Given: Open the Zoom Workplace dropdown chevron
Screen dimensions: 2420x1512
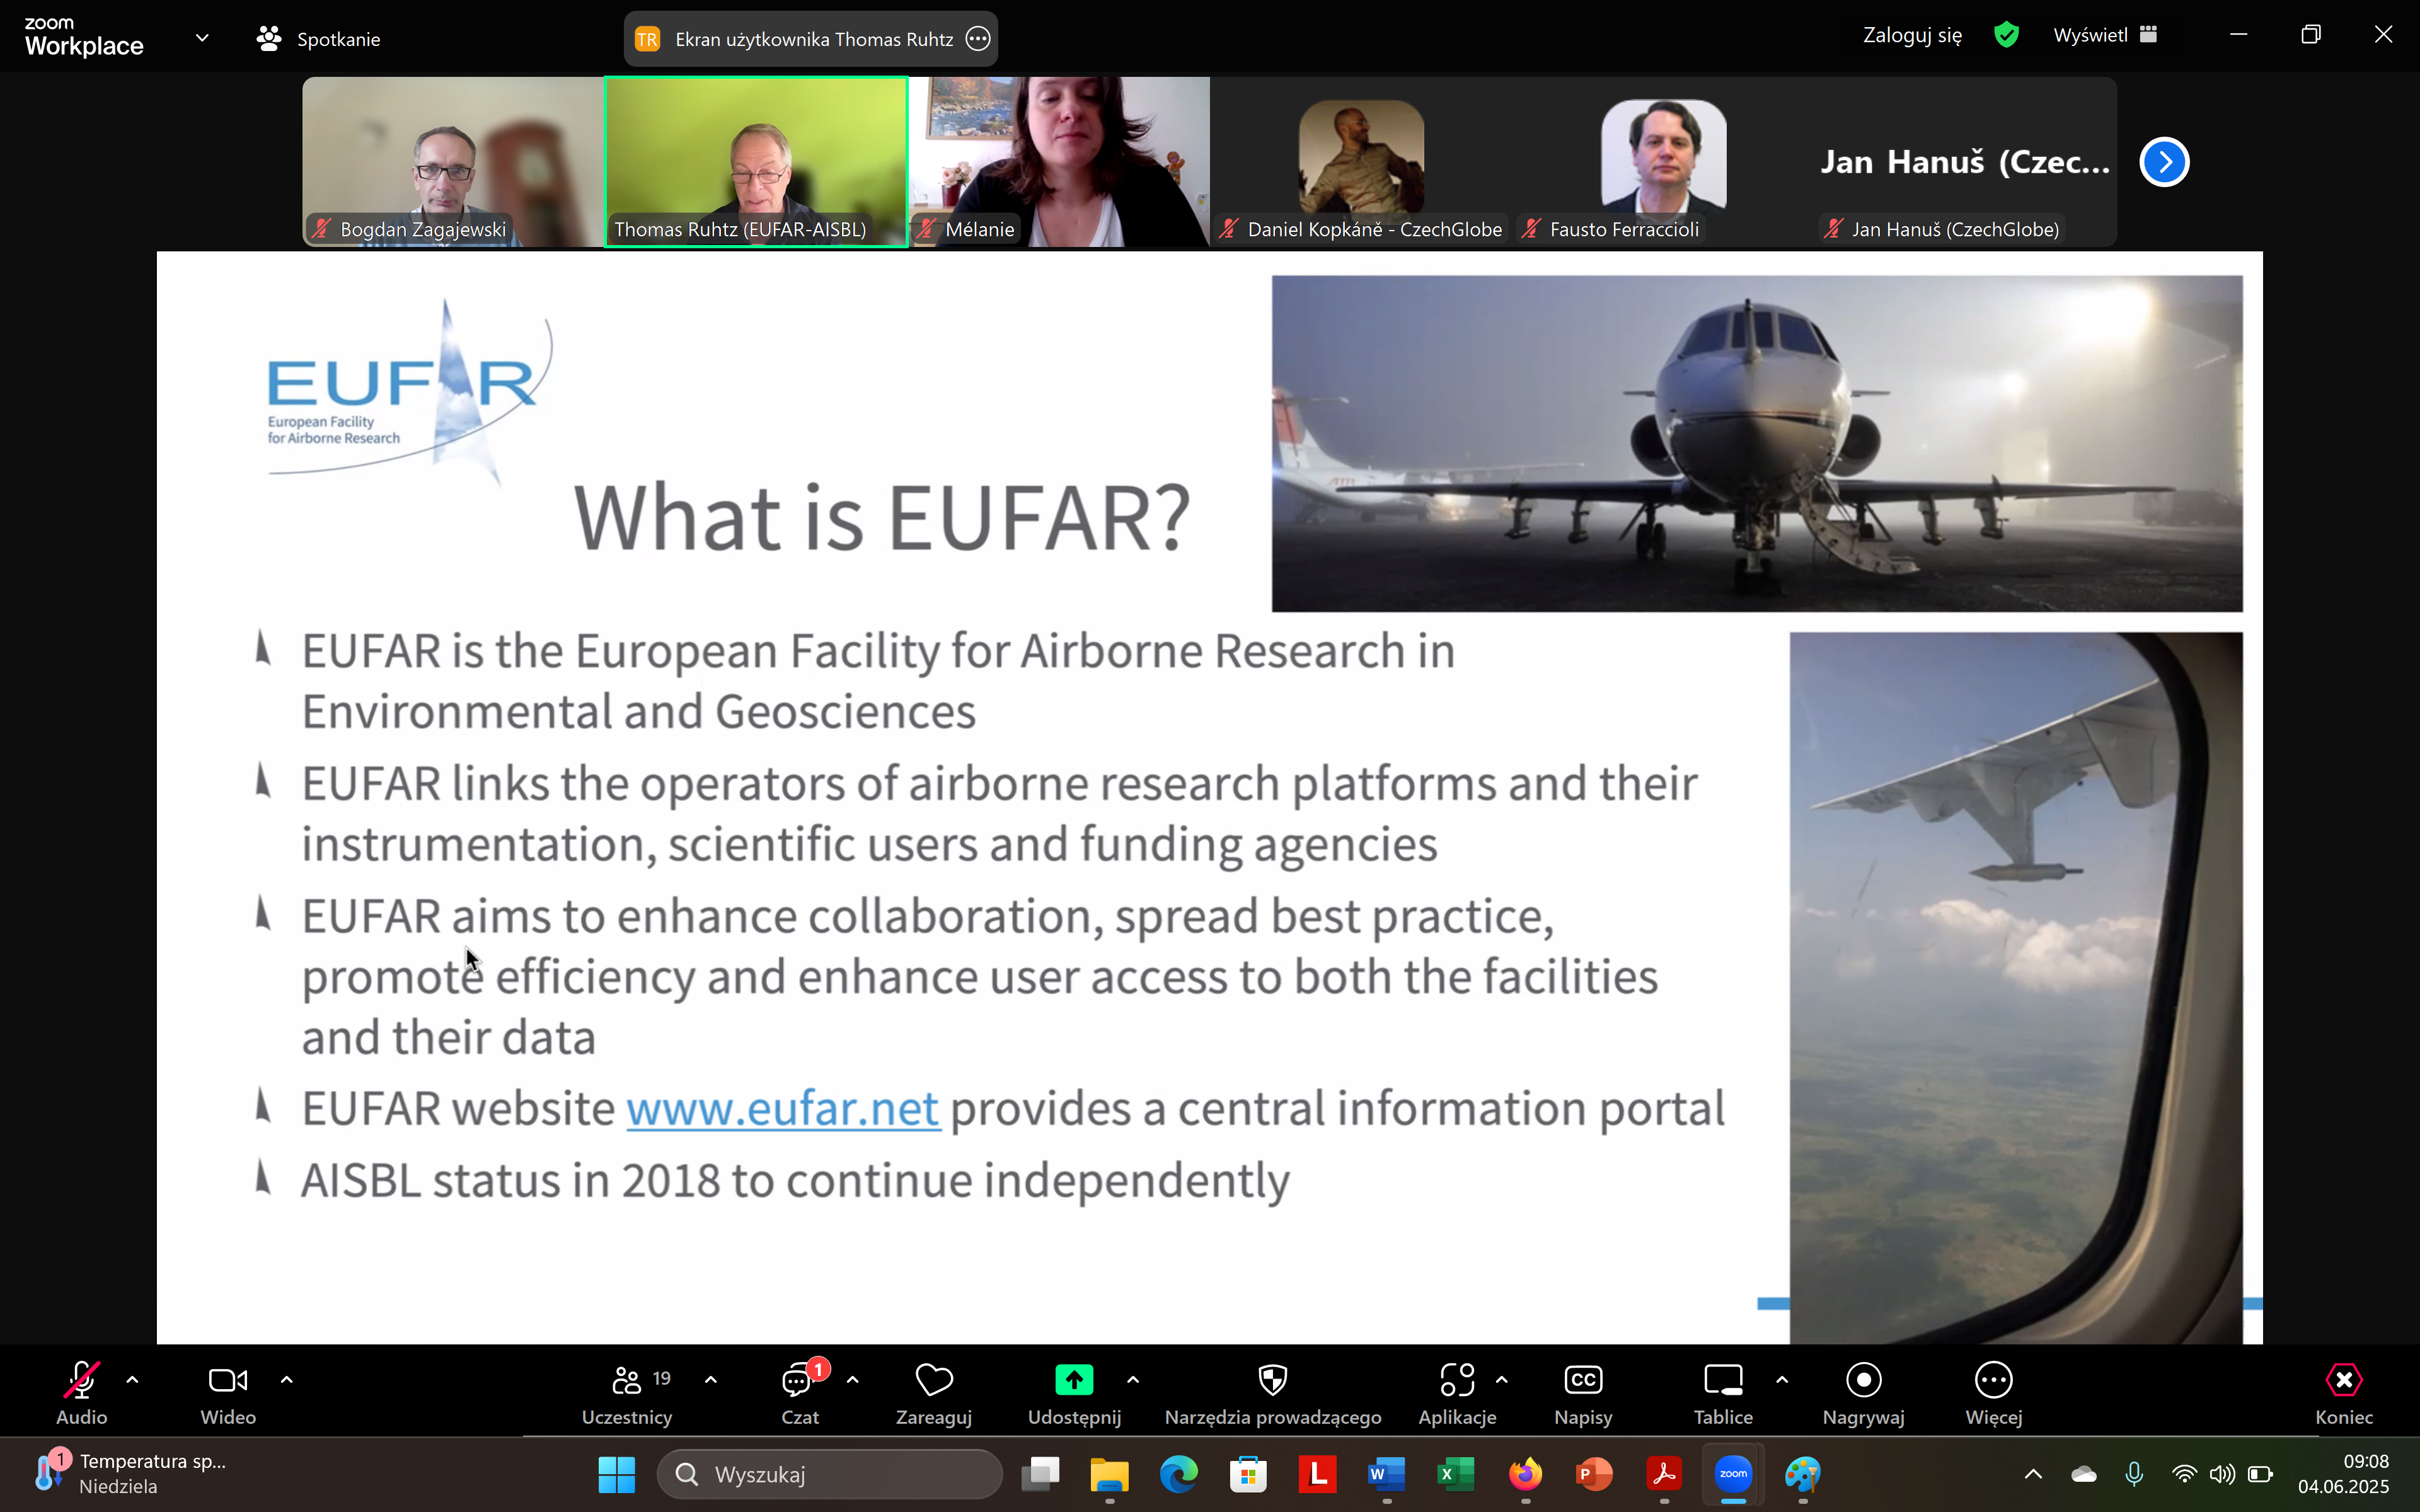Looking at the screenshot, I should coord(202,38).
